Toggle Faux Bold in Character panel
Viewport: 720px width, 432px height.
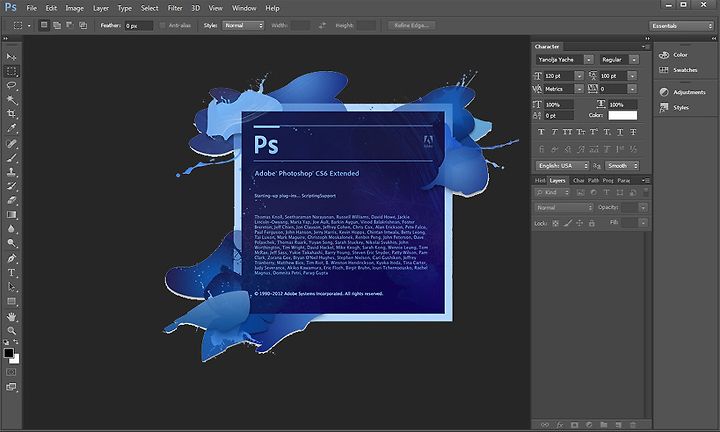pyautogui.click(x=541, y=132)
